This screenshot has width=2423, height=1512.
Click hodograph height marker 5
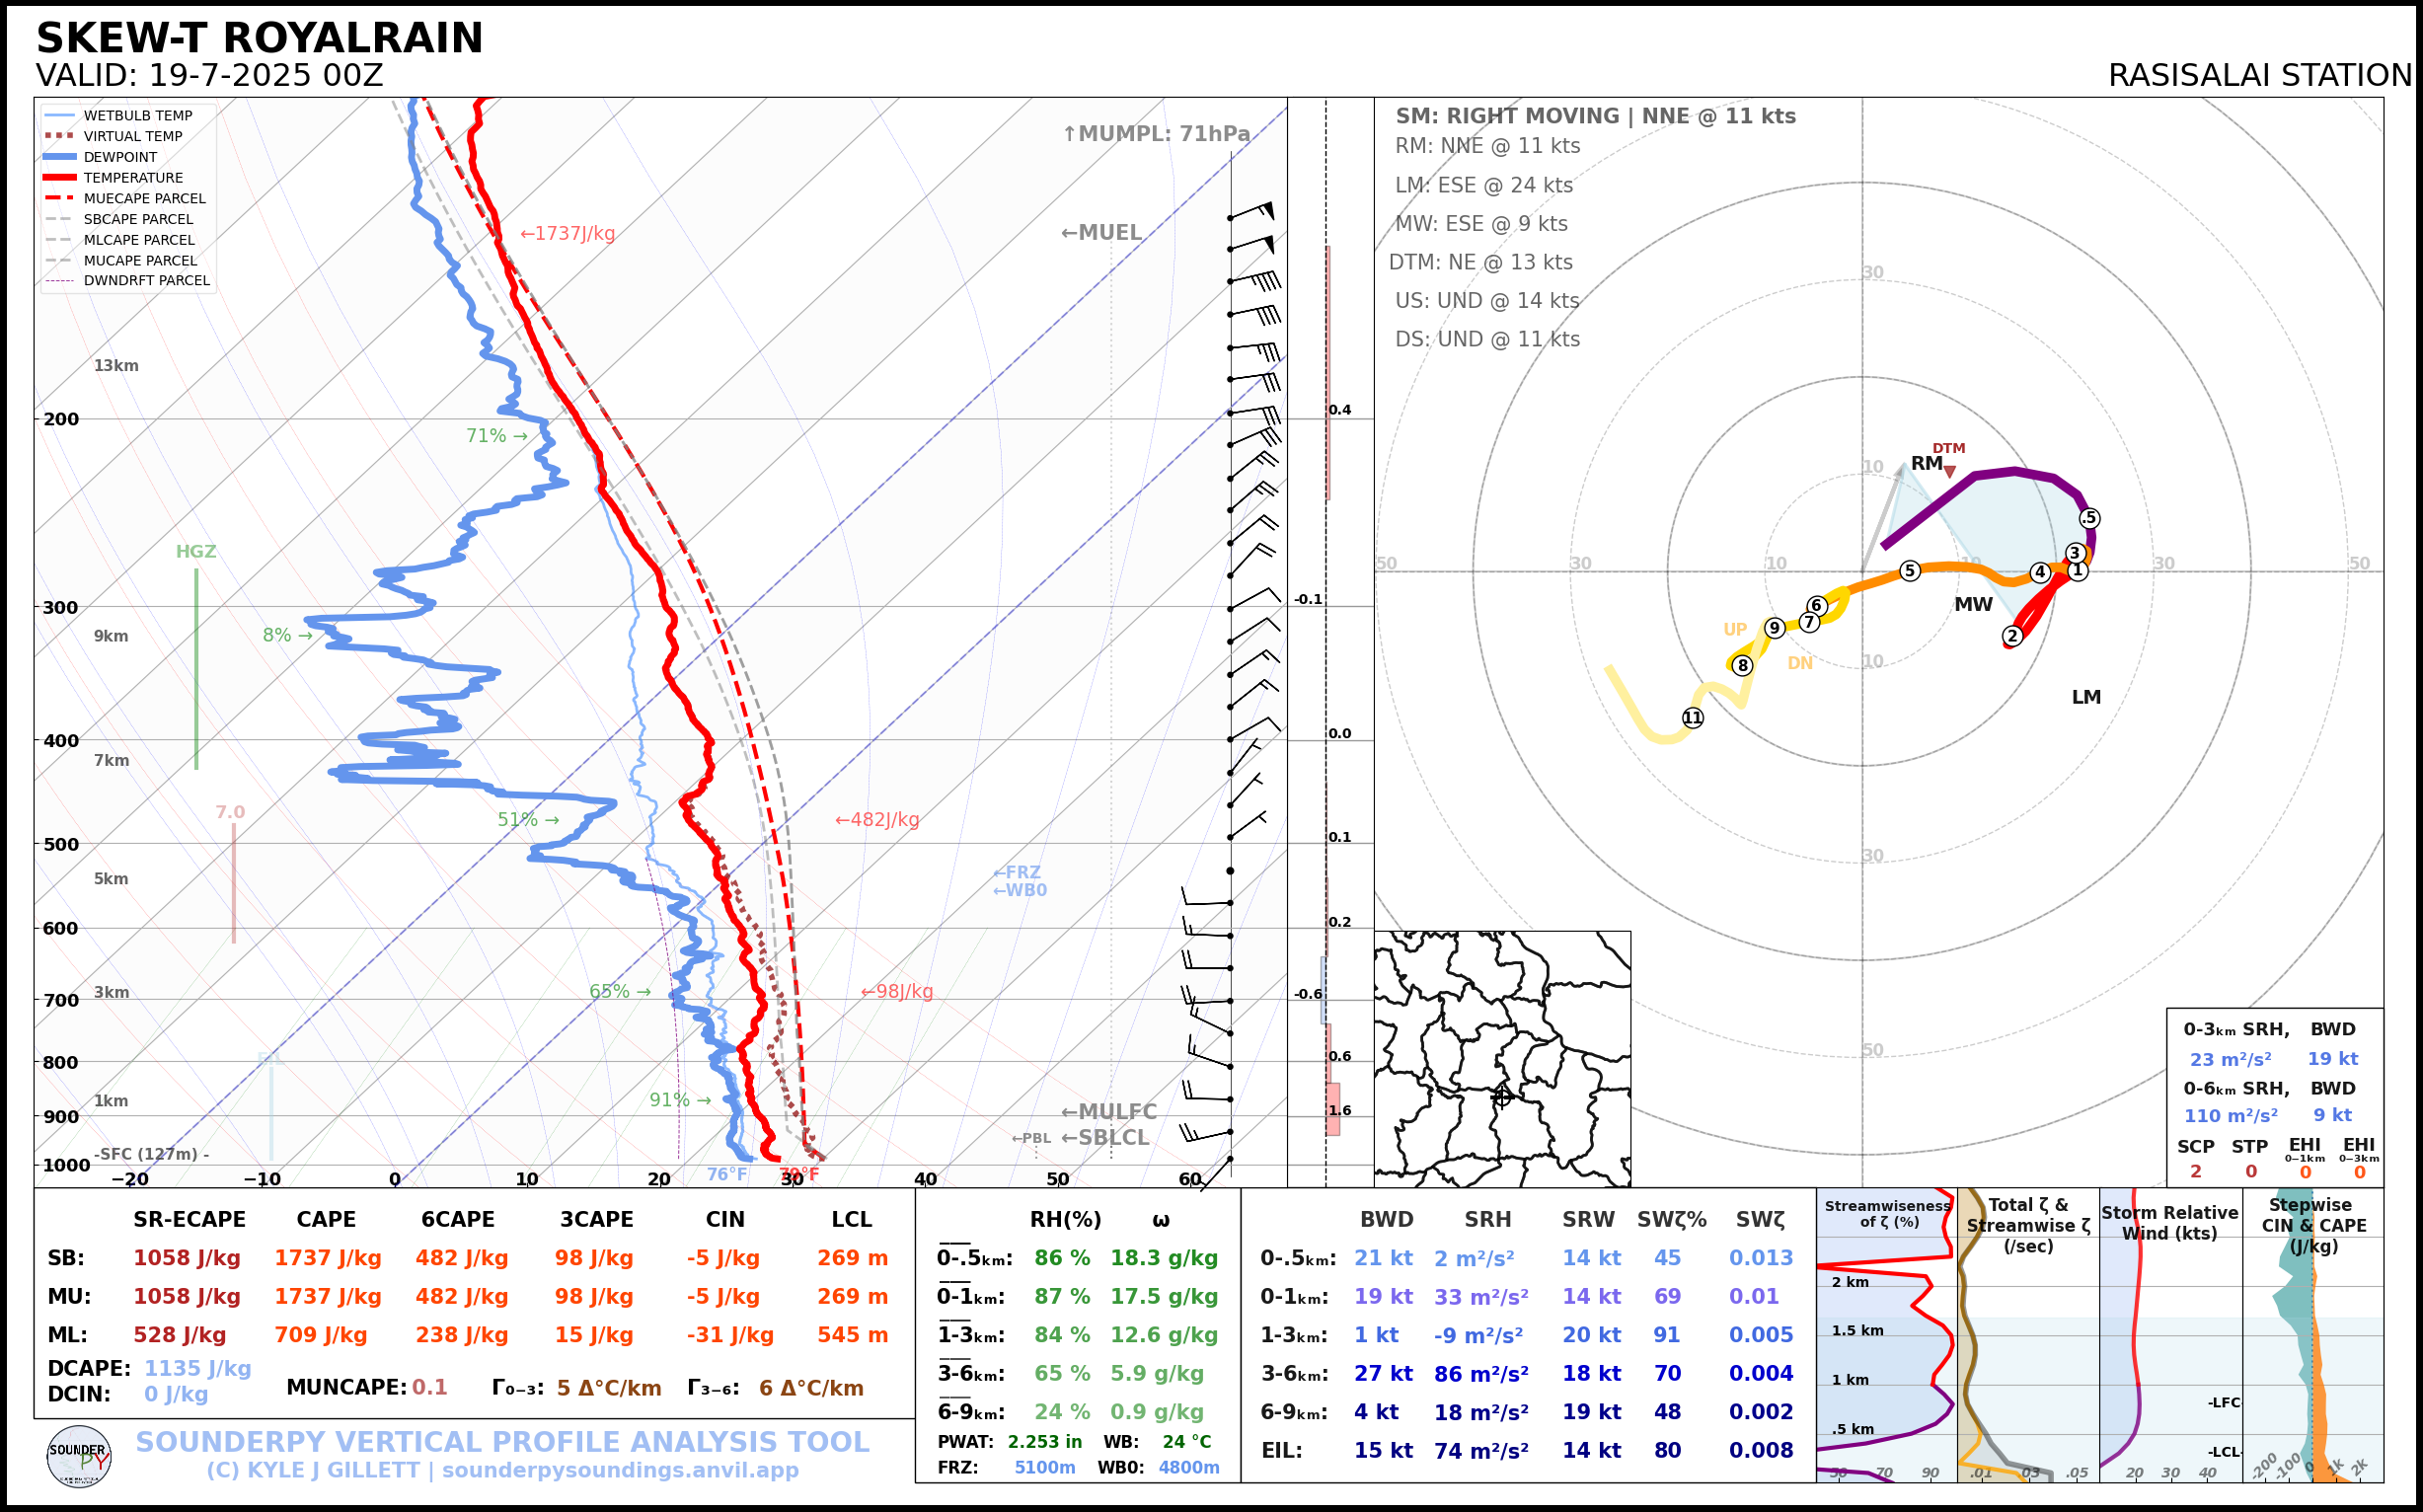[1910, 571]
